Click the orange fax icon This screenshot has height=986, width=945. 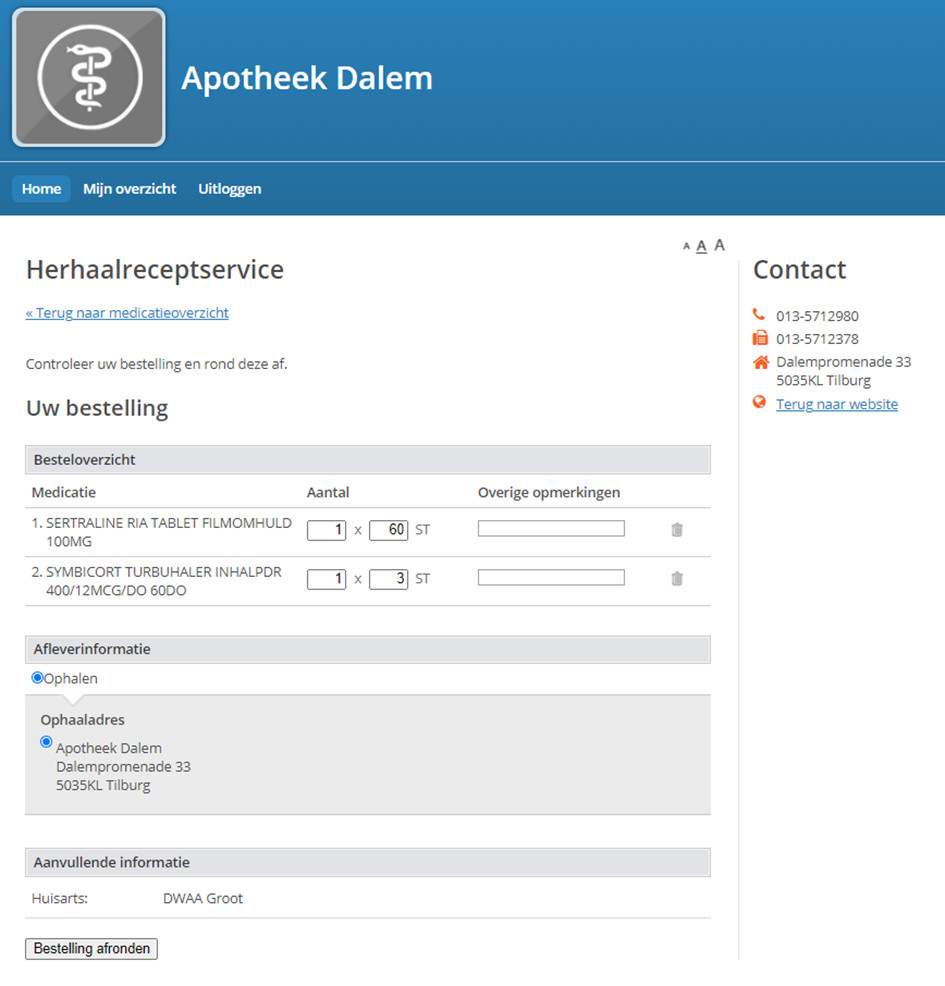(760, 338)
